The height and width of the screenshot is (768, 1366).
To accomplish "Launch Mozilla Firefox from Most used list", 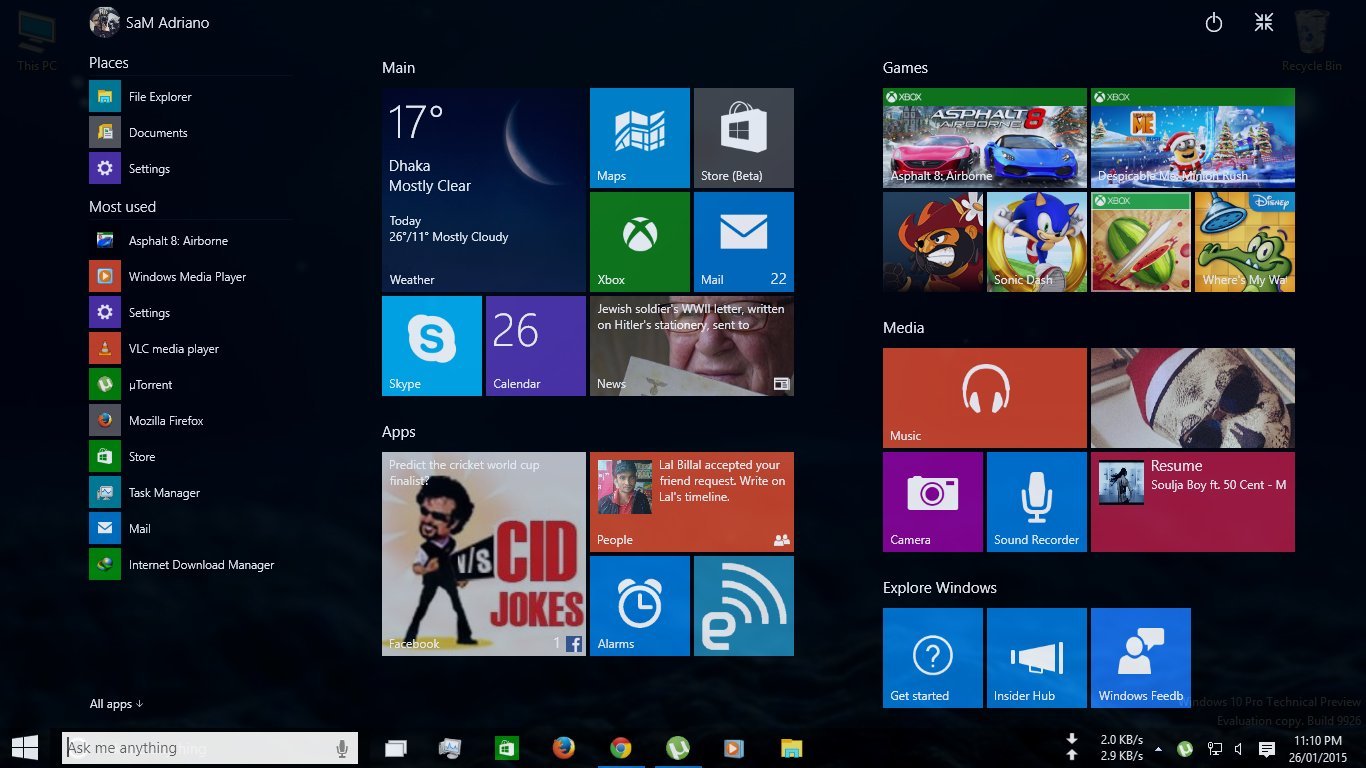I will (190, 421).
